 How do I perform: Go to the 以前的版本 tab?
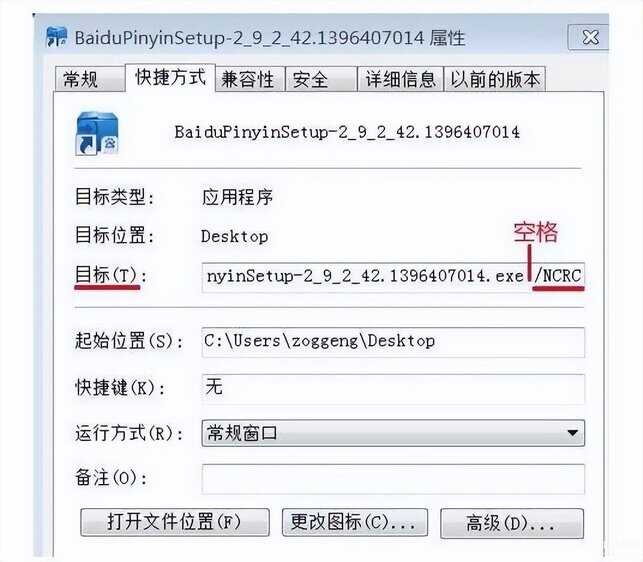(495, 79)
